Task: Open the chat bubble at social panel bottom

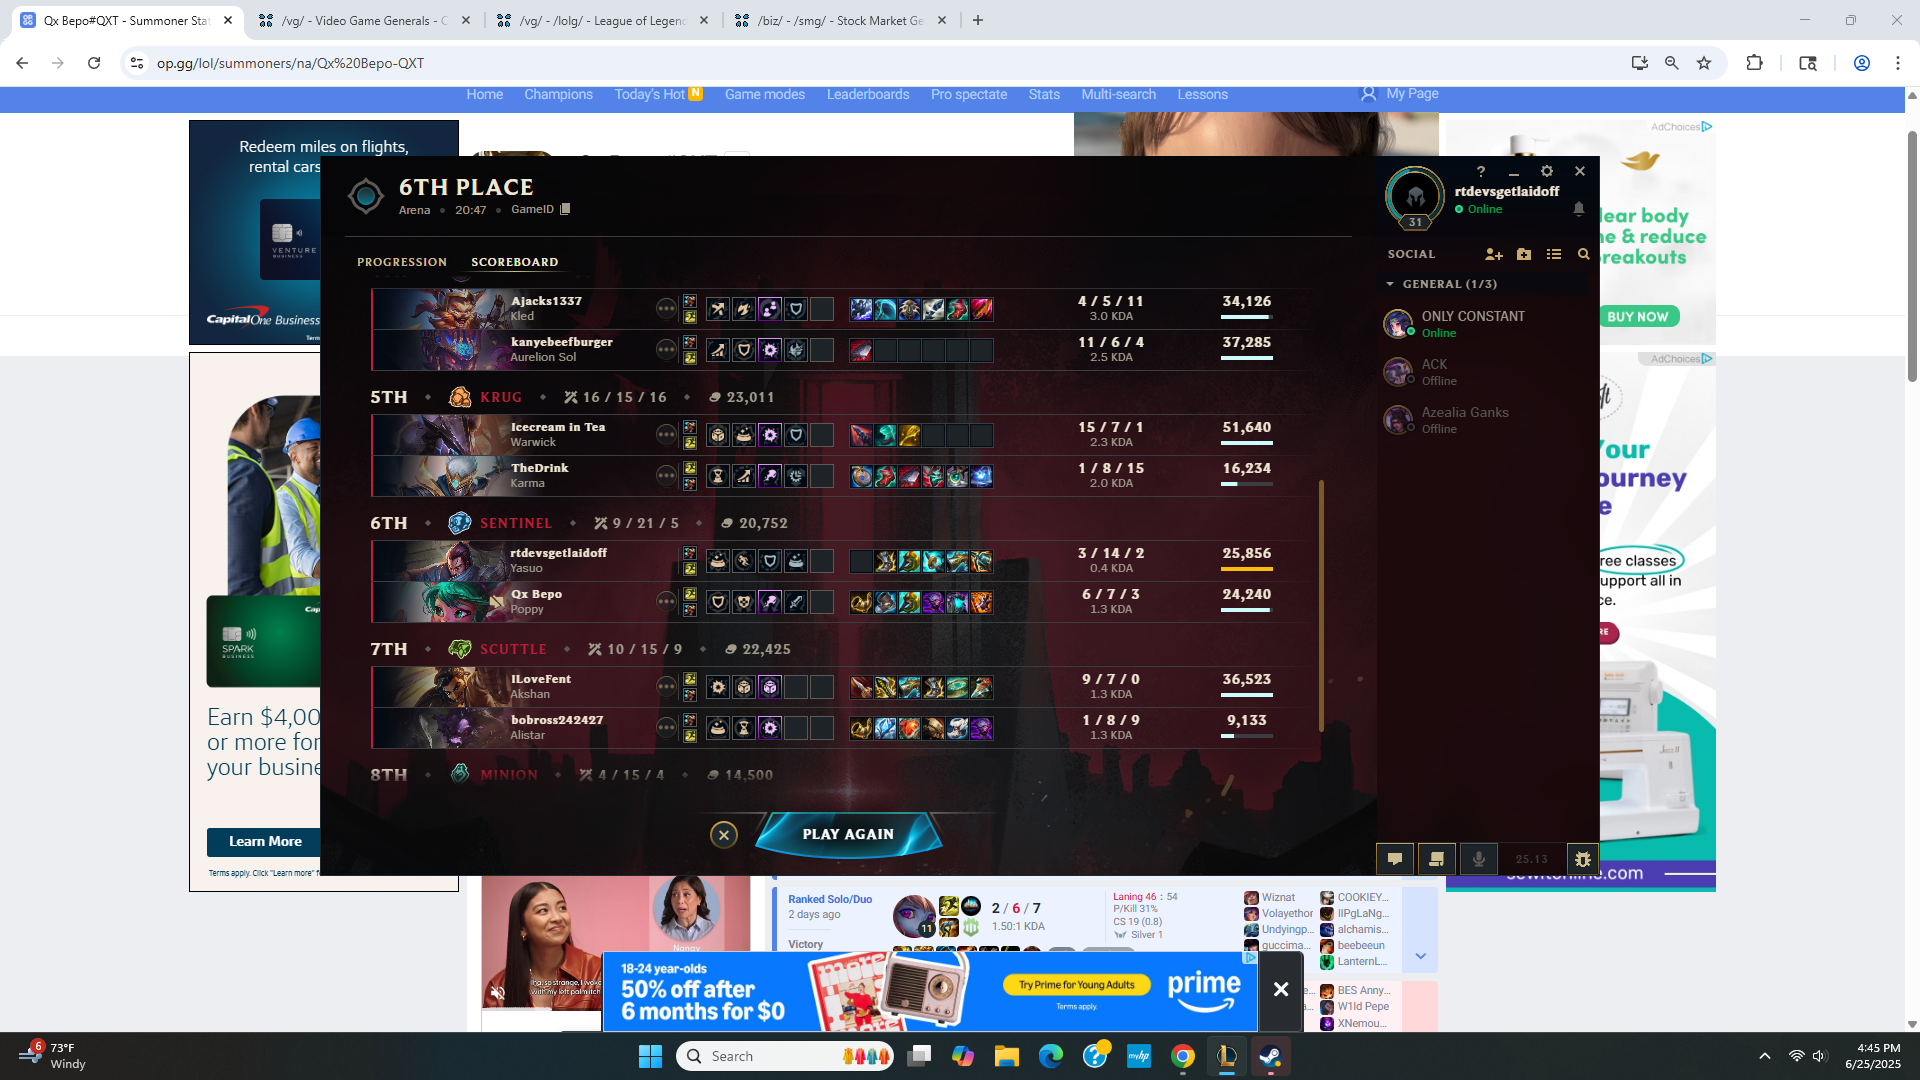Action: tap(1395, 858)
